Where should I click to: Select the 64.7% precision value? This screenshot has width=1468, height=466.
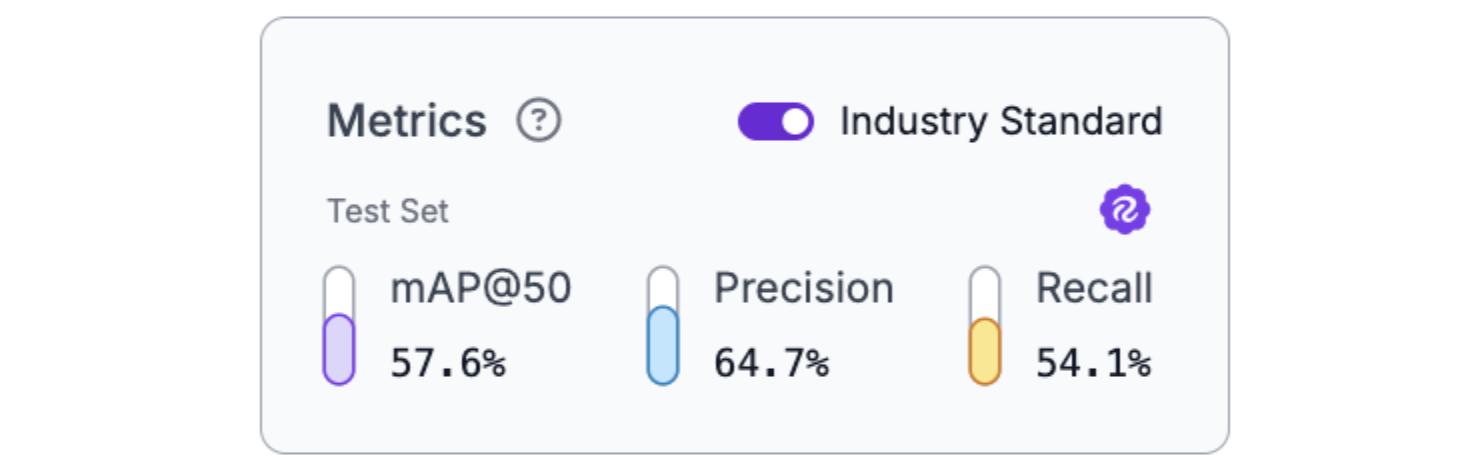coord(771,363)
